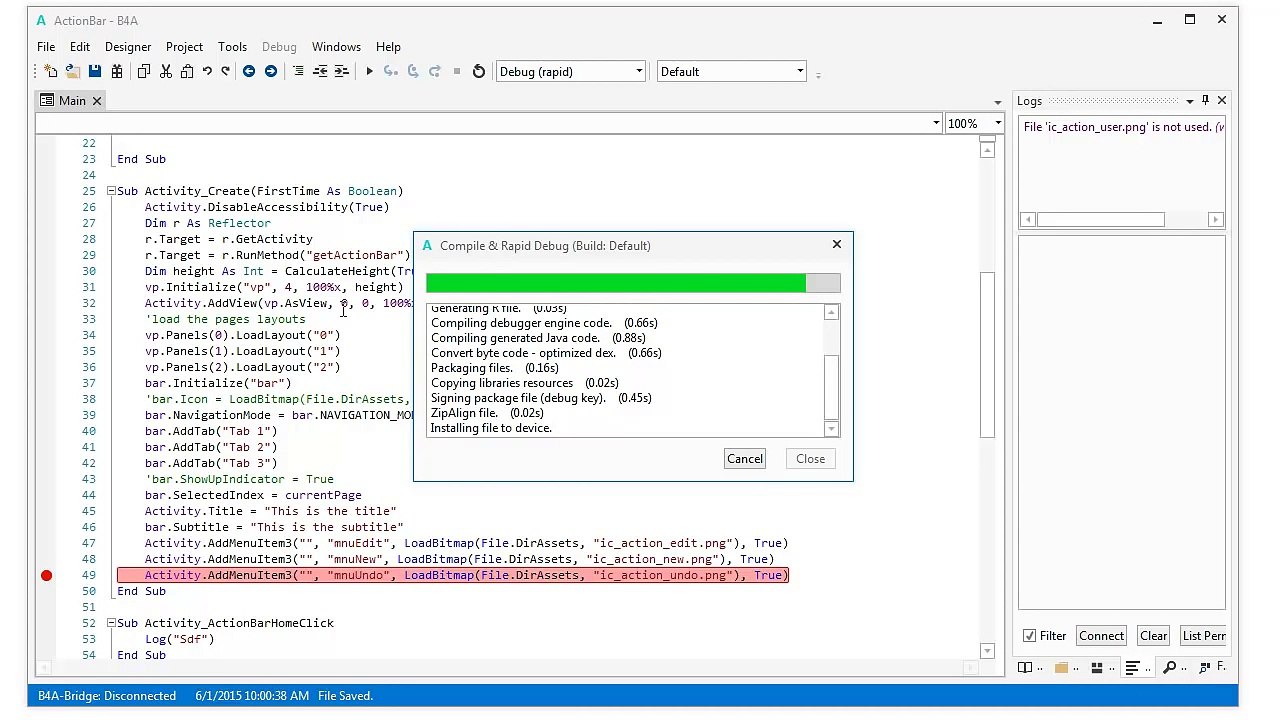Click the Stop debugging square icon
This screenshot has height=720, width=1280.
[x=457, y=71]
